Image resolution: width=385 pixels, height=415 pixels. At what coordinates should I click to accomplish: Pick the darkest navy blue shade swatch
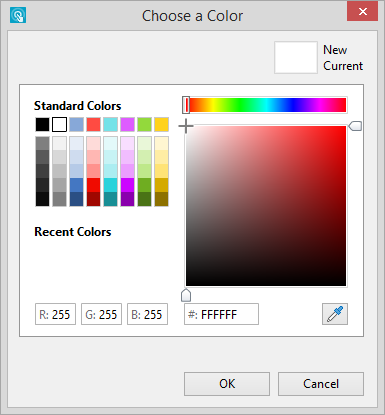click(76, 199)
